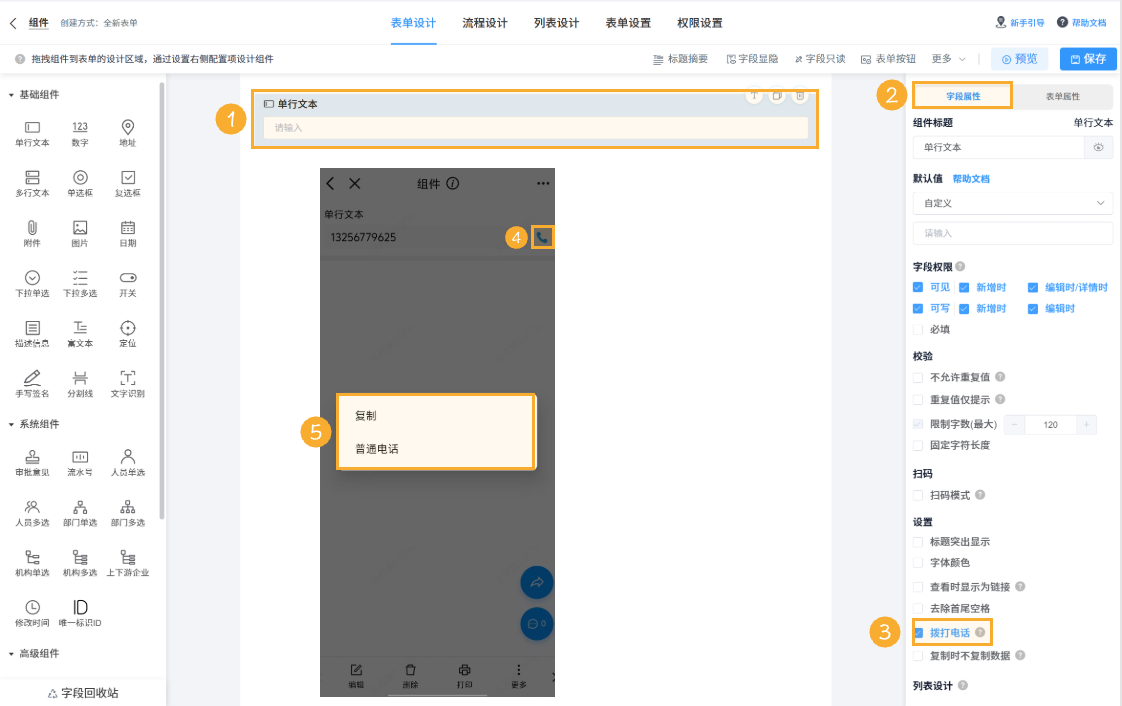Toggle the 拨打电话 checkbox
The image size is (1122, 706).
(918, 633)
